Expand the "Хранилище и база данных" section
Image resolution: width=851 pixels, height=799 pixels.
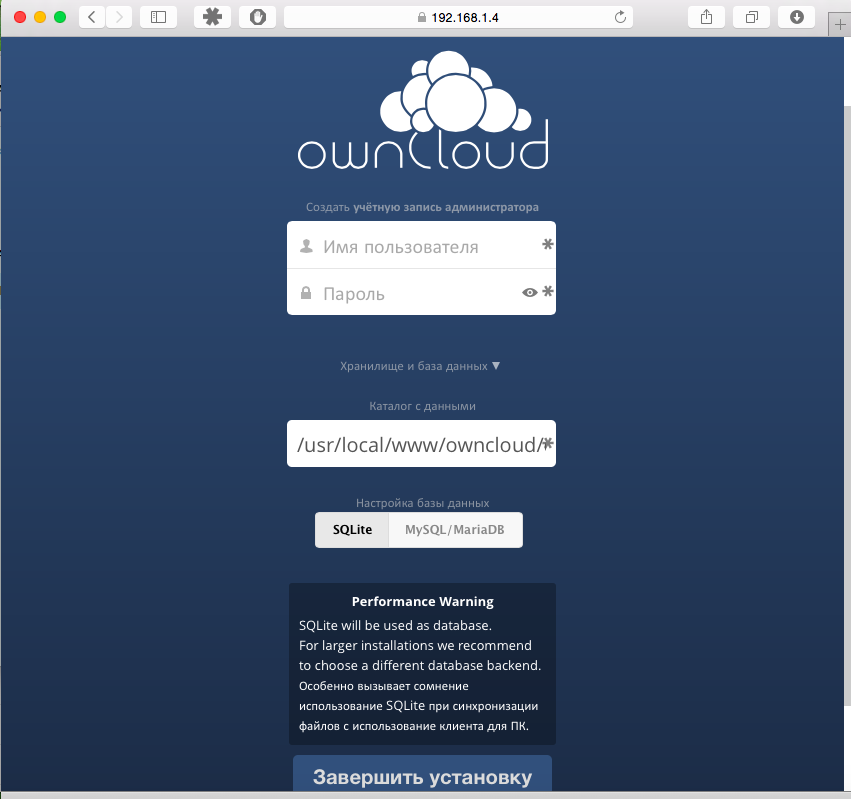[421, 366]
